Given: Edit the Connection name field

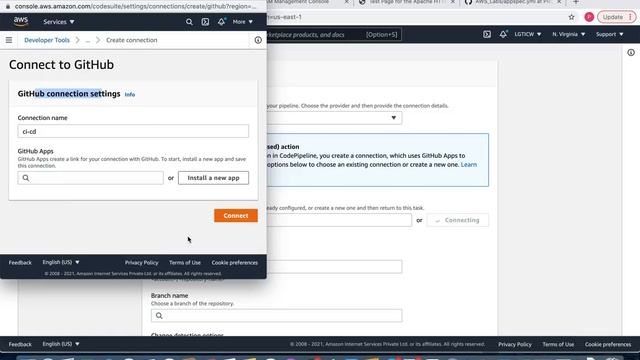Looking at the screenshot, I should 133,131.
